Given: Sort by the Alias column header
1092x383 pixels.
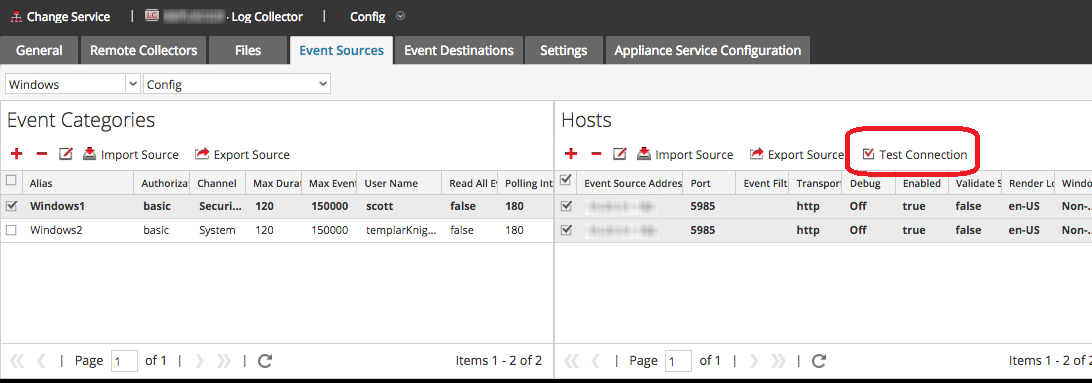Looking at the screenshot, I should coord(78,183).
